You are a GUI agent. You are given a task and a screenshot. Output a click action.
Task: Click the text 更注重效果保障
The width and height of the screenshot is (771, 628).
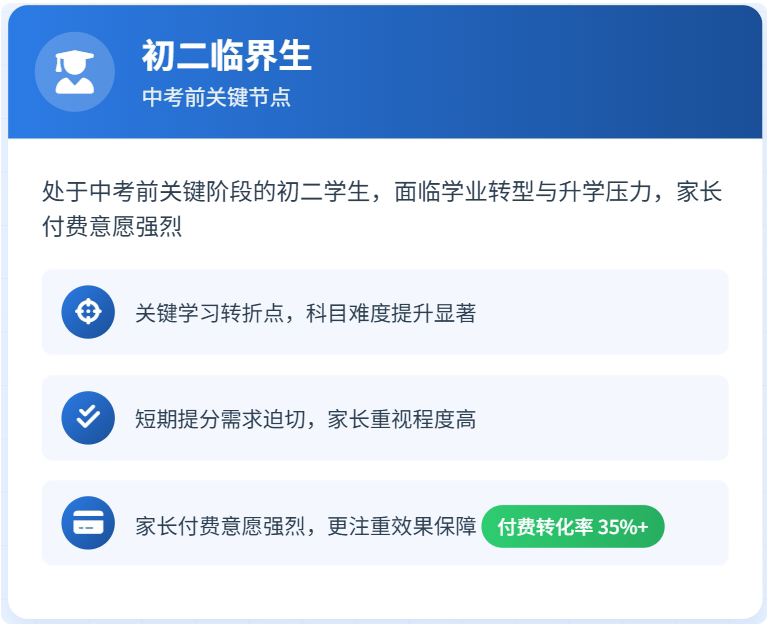(x=402, y=526)
